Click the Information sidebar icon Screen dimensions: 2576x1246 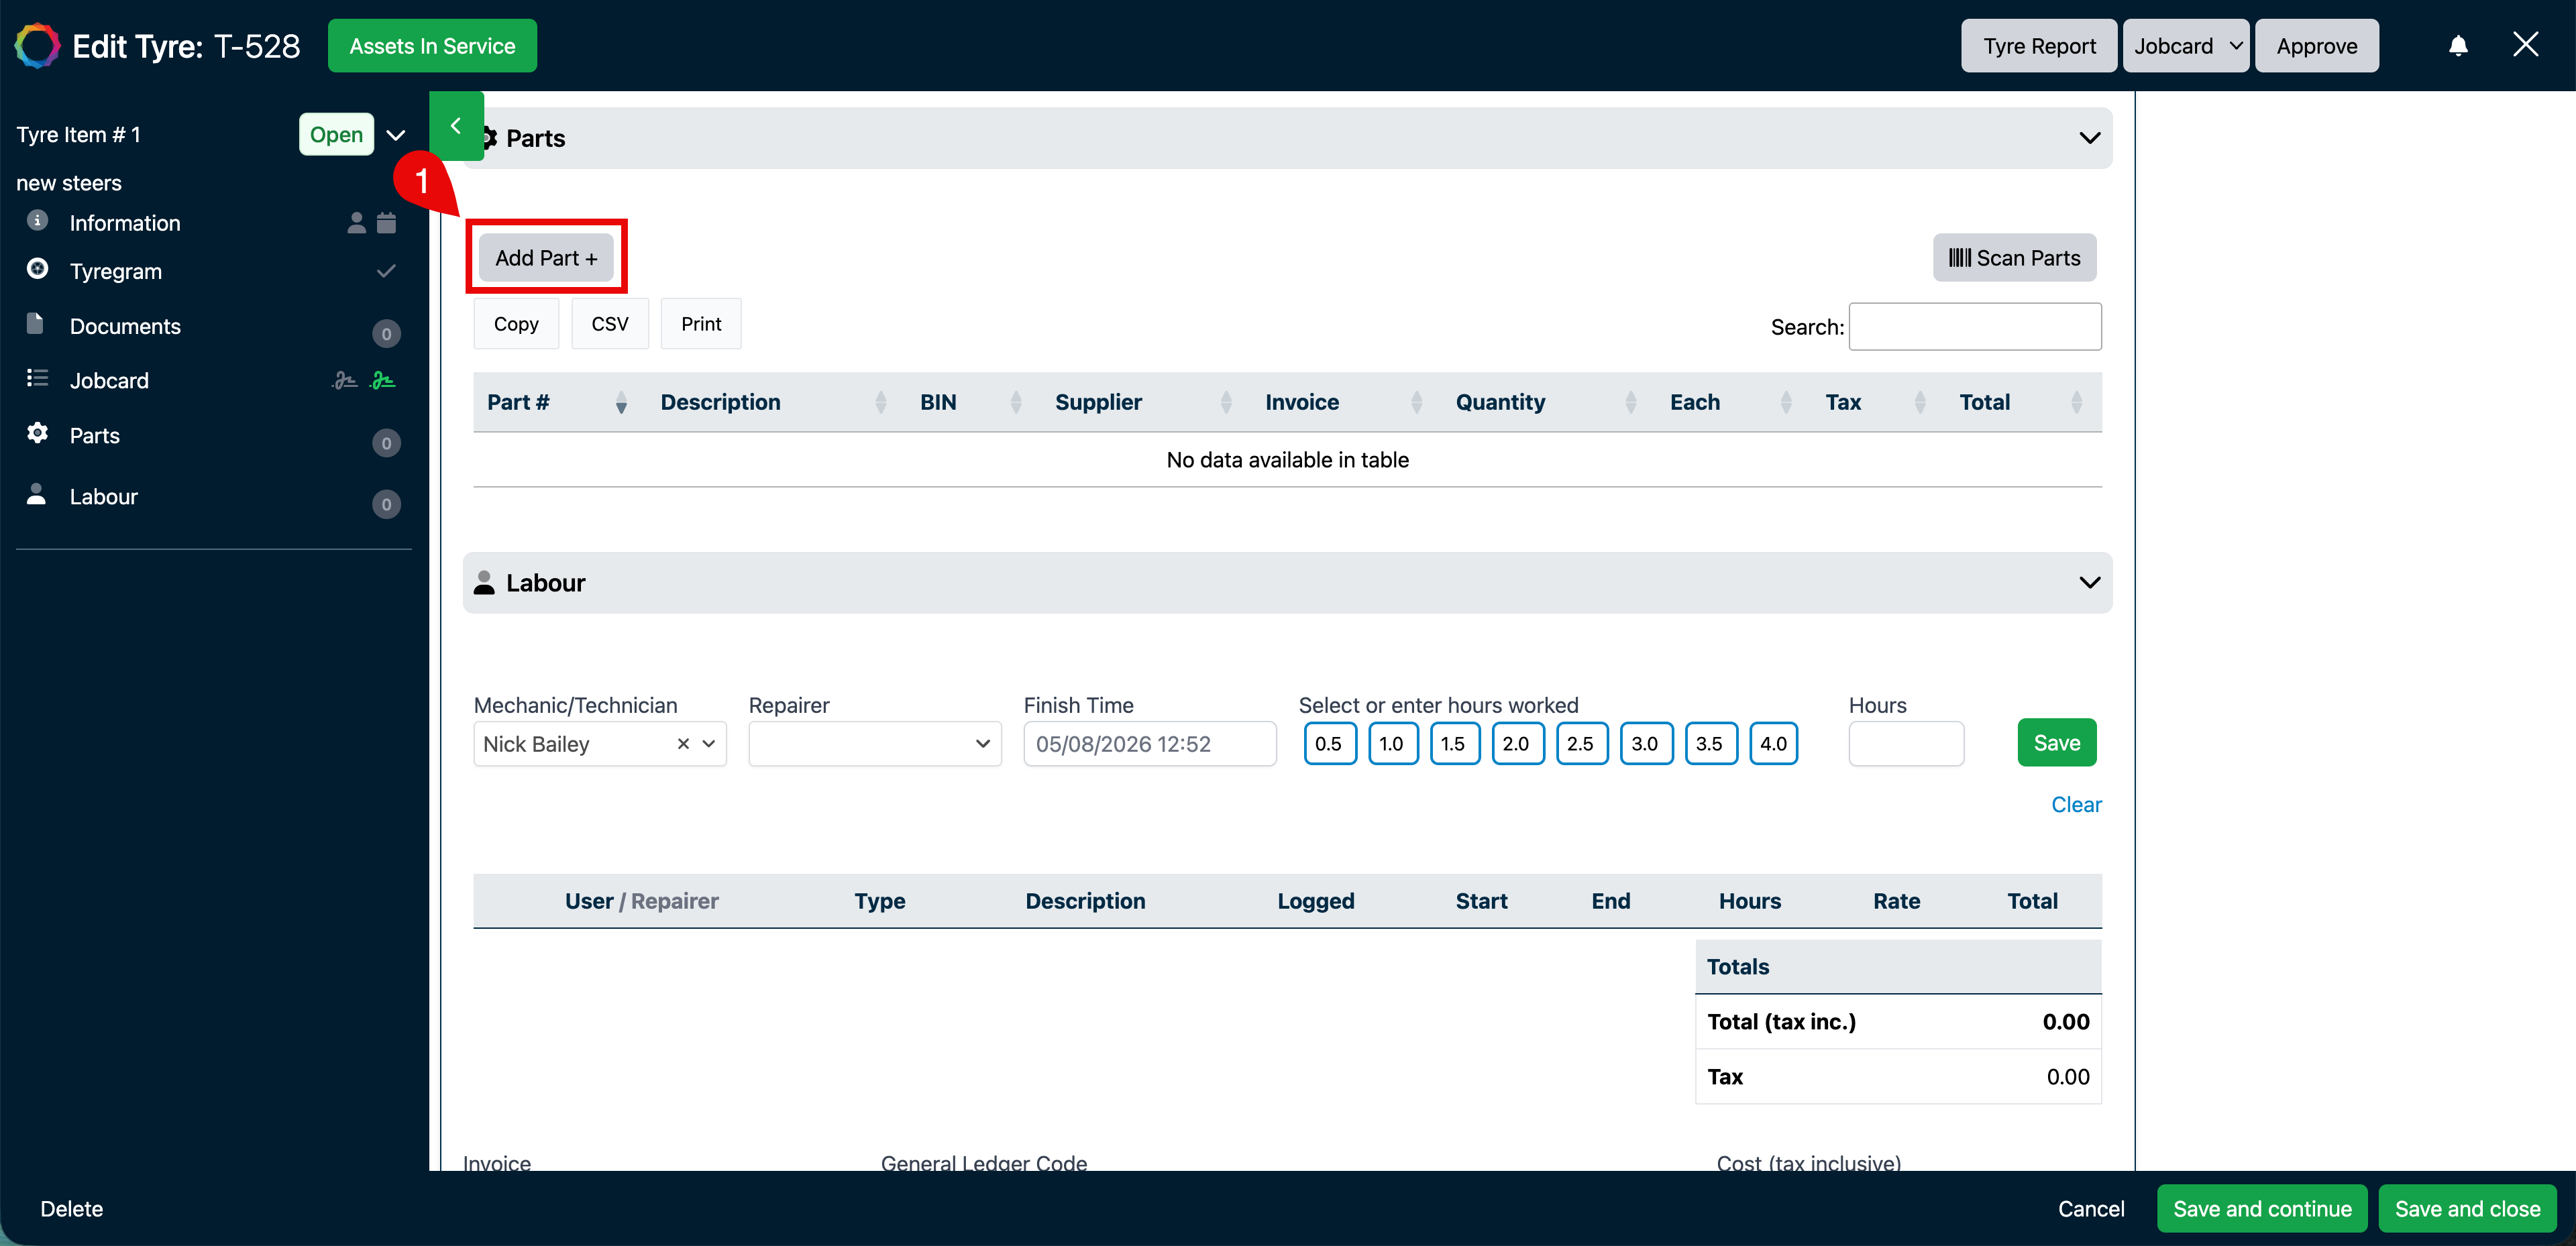pyautogui.click(x=37, y=220)
